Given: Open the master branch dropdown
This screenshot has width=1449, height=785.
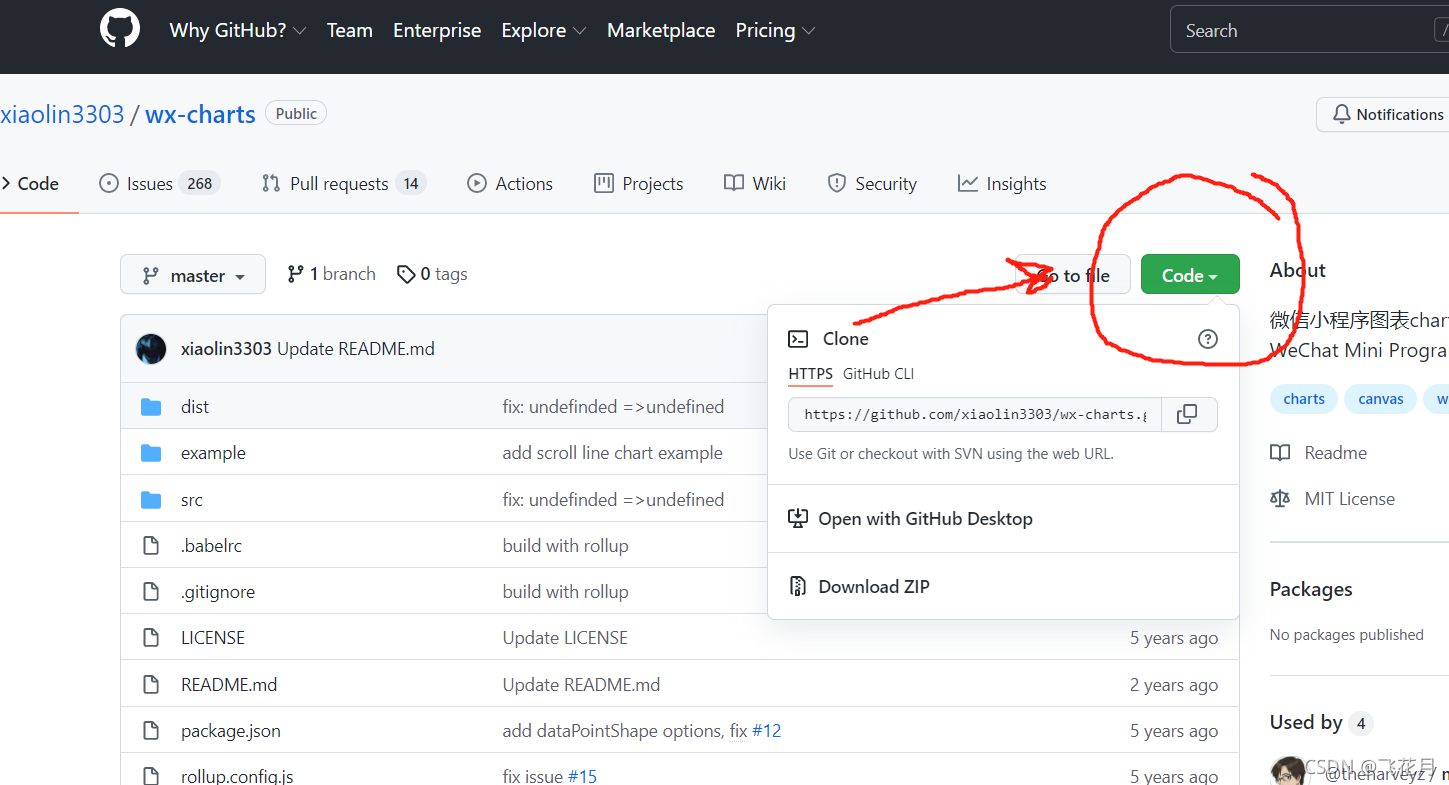Looking at the screenshot, I should [193, 275].
